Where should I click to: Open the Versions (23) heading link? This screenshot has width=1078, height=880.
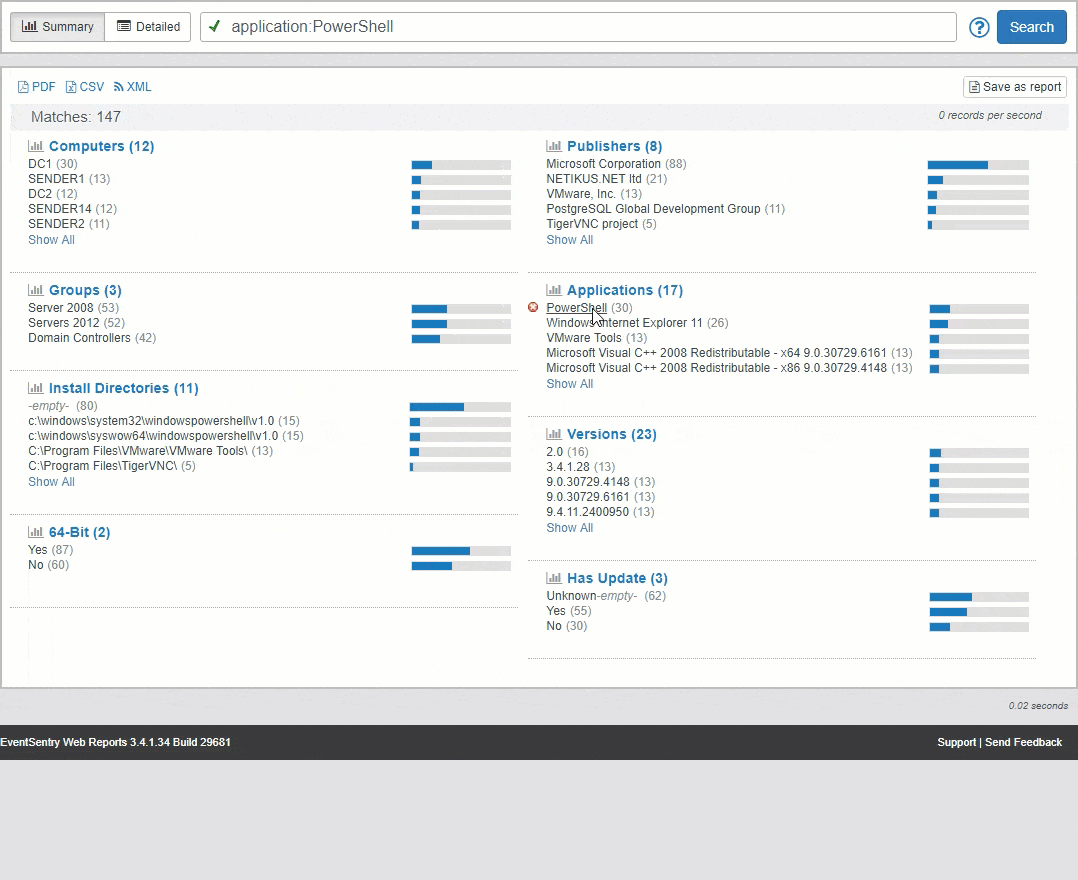612,434
